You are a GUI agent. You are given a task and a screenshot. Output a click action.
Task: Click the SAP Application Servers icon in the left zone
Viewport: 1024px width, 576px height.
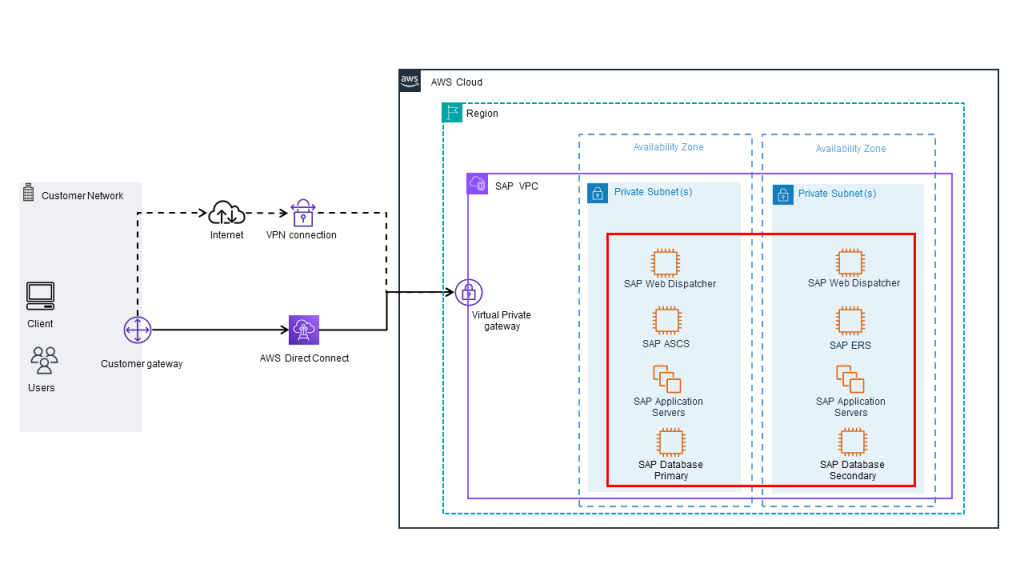668,380
